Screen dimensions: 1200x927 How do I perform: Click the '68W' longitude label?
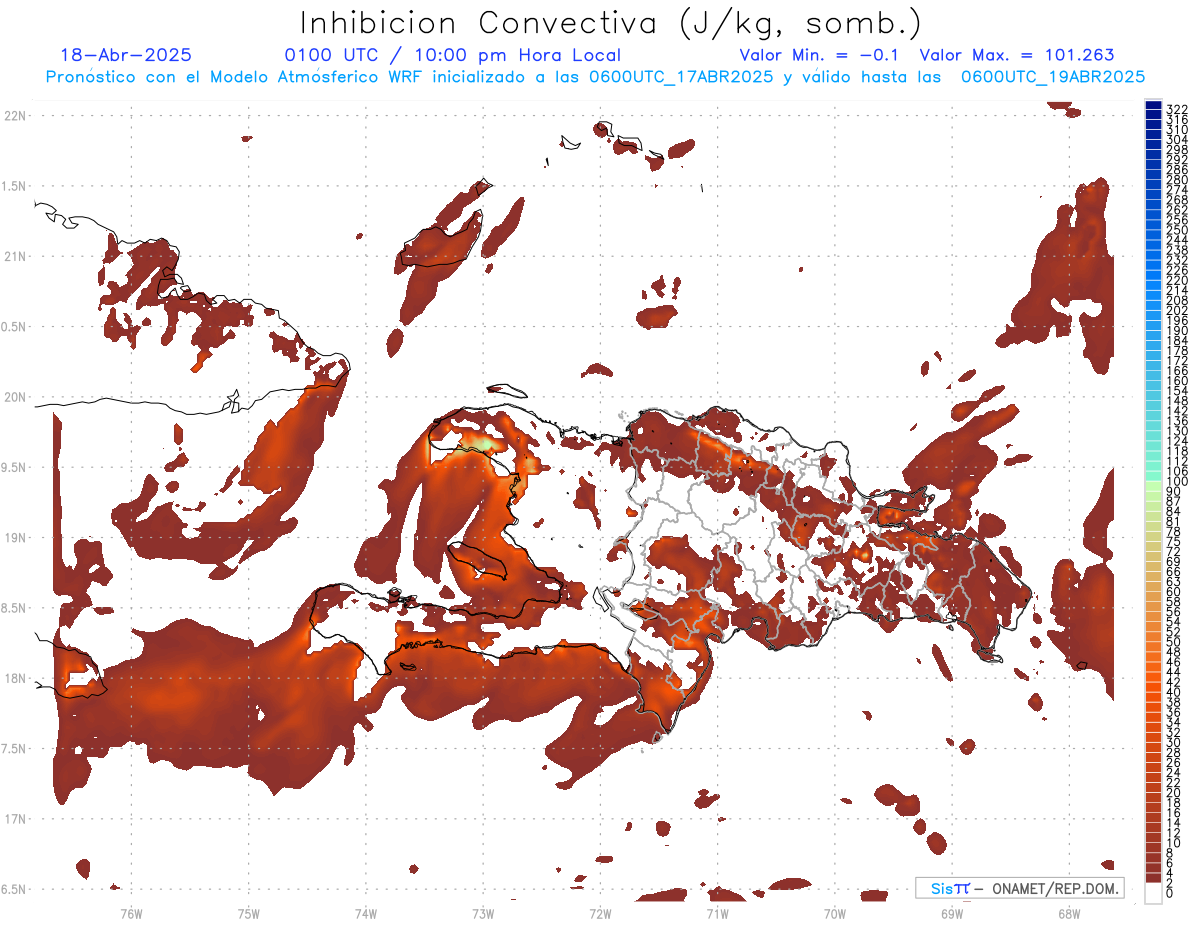1068,913
